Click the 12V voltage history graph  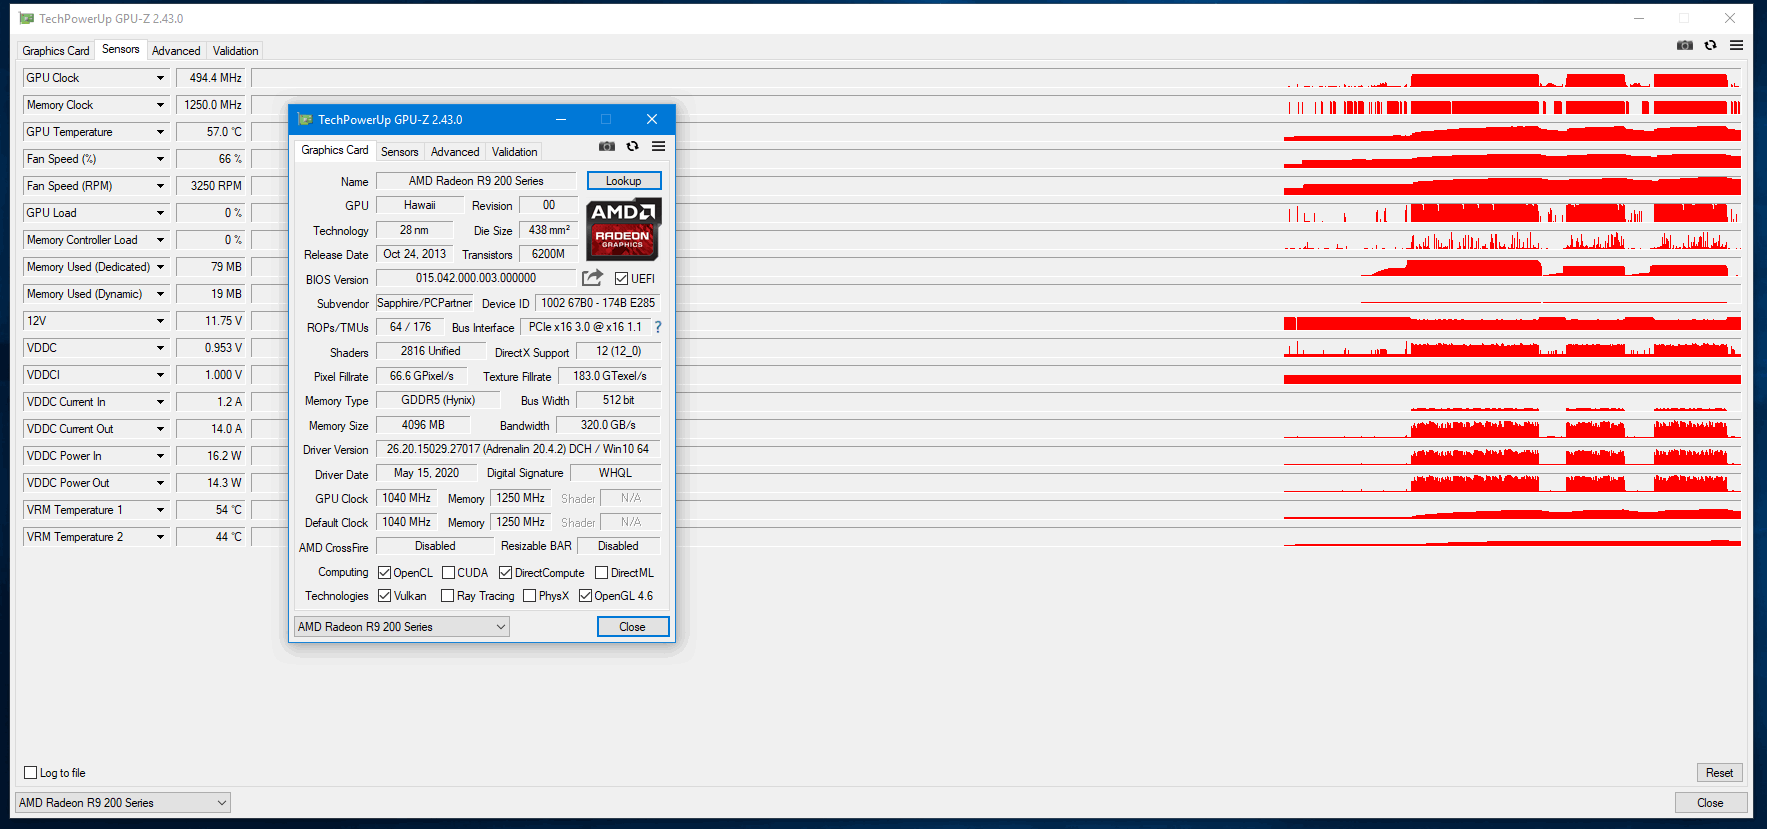point(995,321)
